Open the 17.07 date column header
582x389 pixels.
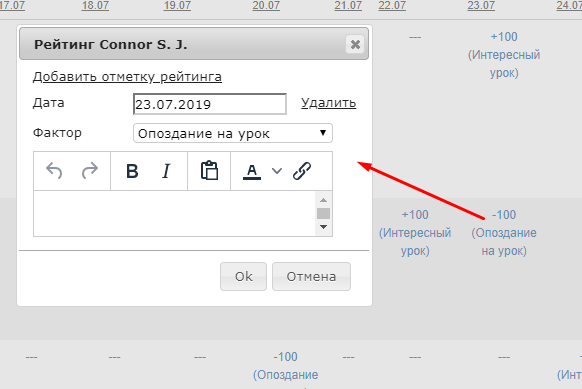[x=12, y=6]
